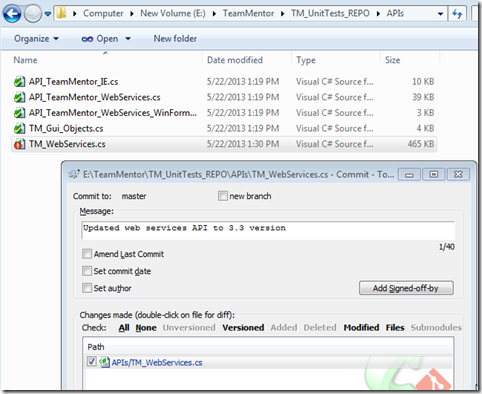Check Versioned files link
This screenshot has width=482, height=394.
click(243, 328)
